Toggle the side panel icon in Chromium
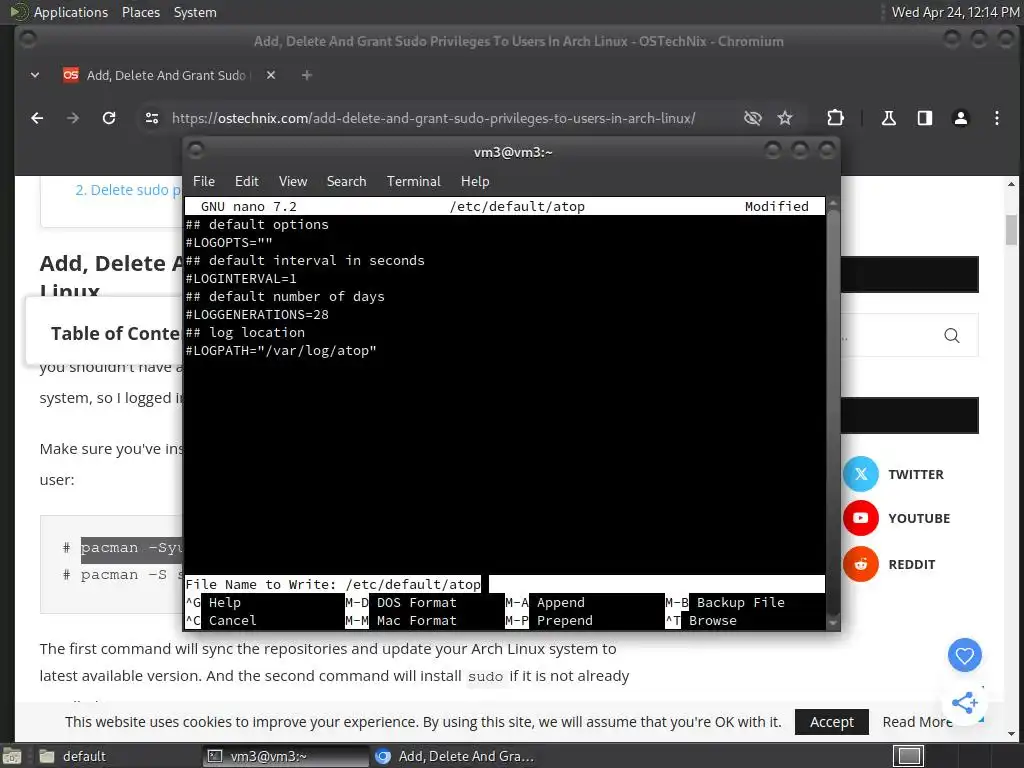 (925, 118)
